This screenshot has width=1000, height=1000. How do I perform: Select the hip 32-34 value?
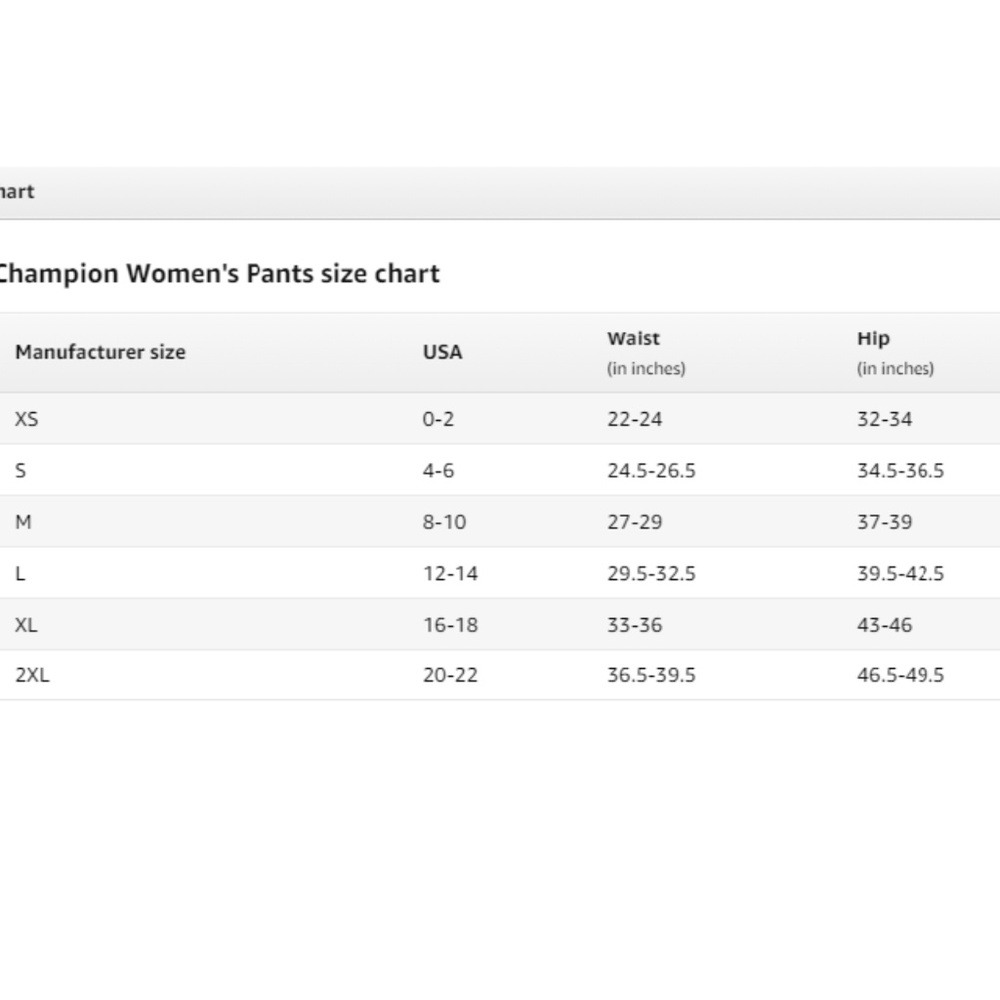coord(885,419)
